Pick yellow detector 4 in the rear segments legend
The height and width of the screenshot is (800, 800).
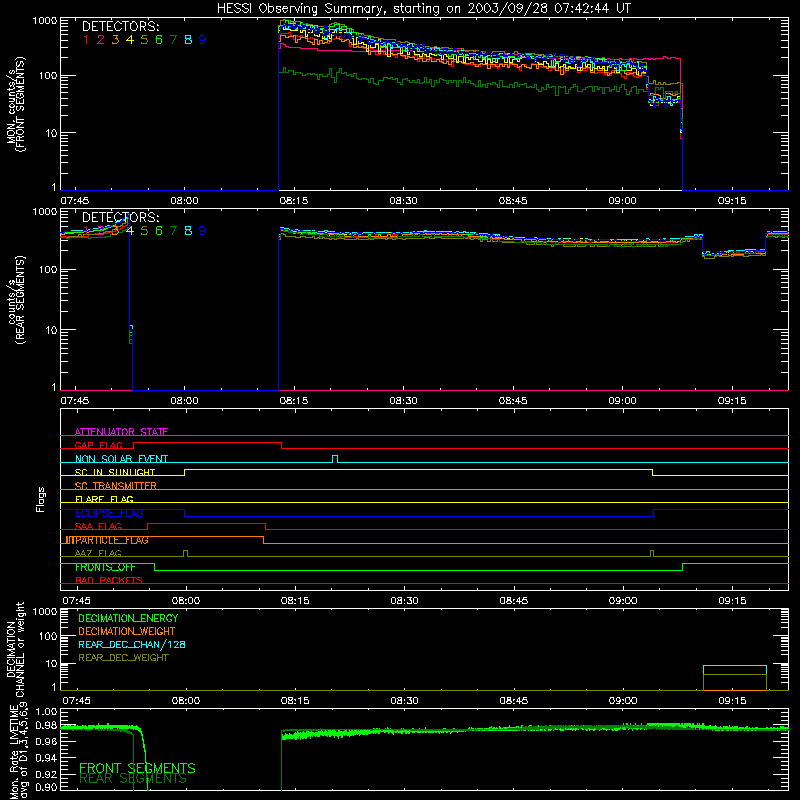130,231
